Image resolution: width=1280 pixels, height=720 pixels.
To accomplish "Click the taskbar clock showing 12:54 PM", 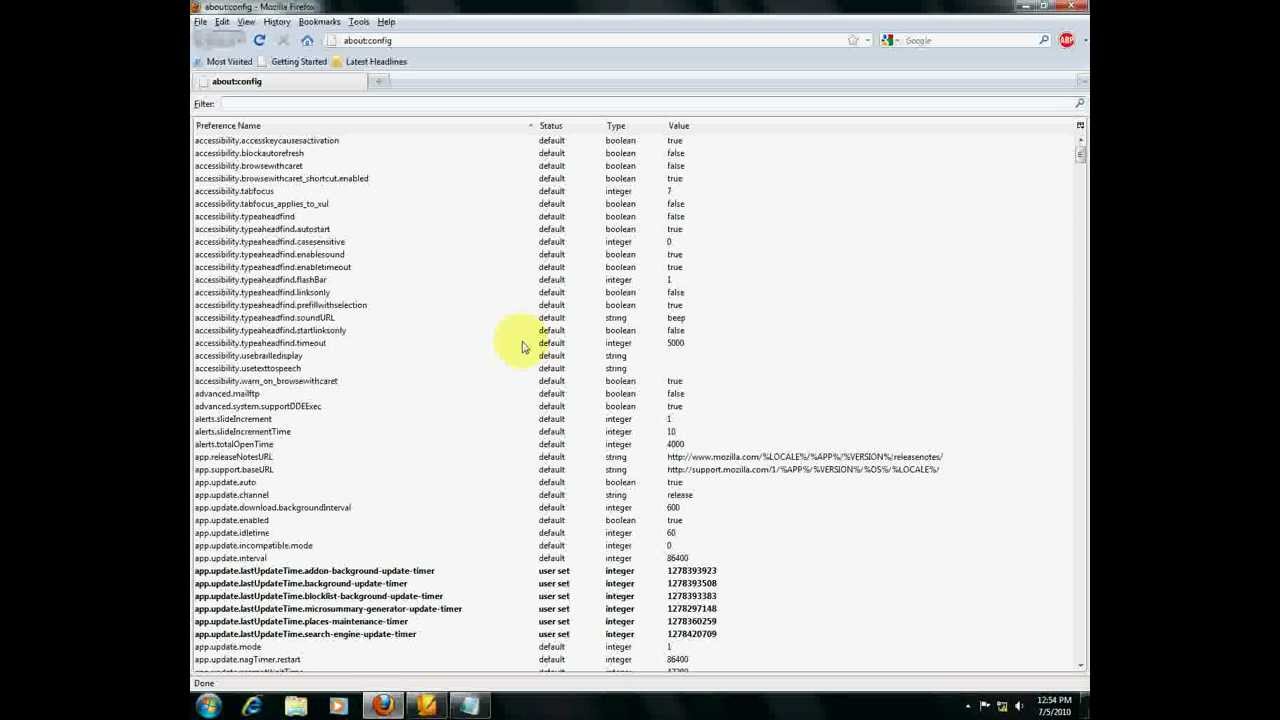I will click(1055, 706).
